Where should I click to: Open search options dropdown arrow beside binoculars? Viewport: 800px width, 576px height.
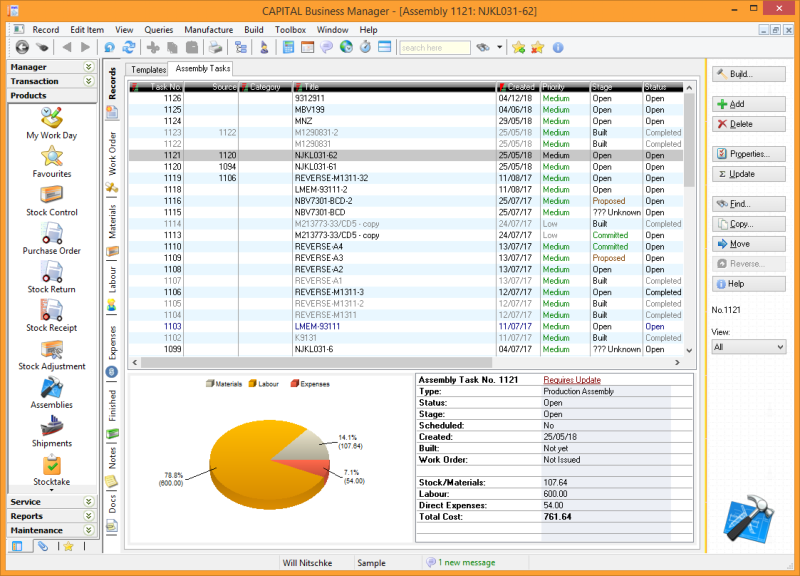click(499, 47)
